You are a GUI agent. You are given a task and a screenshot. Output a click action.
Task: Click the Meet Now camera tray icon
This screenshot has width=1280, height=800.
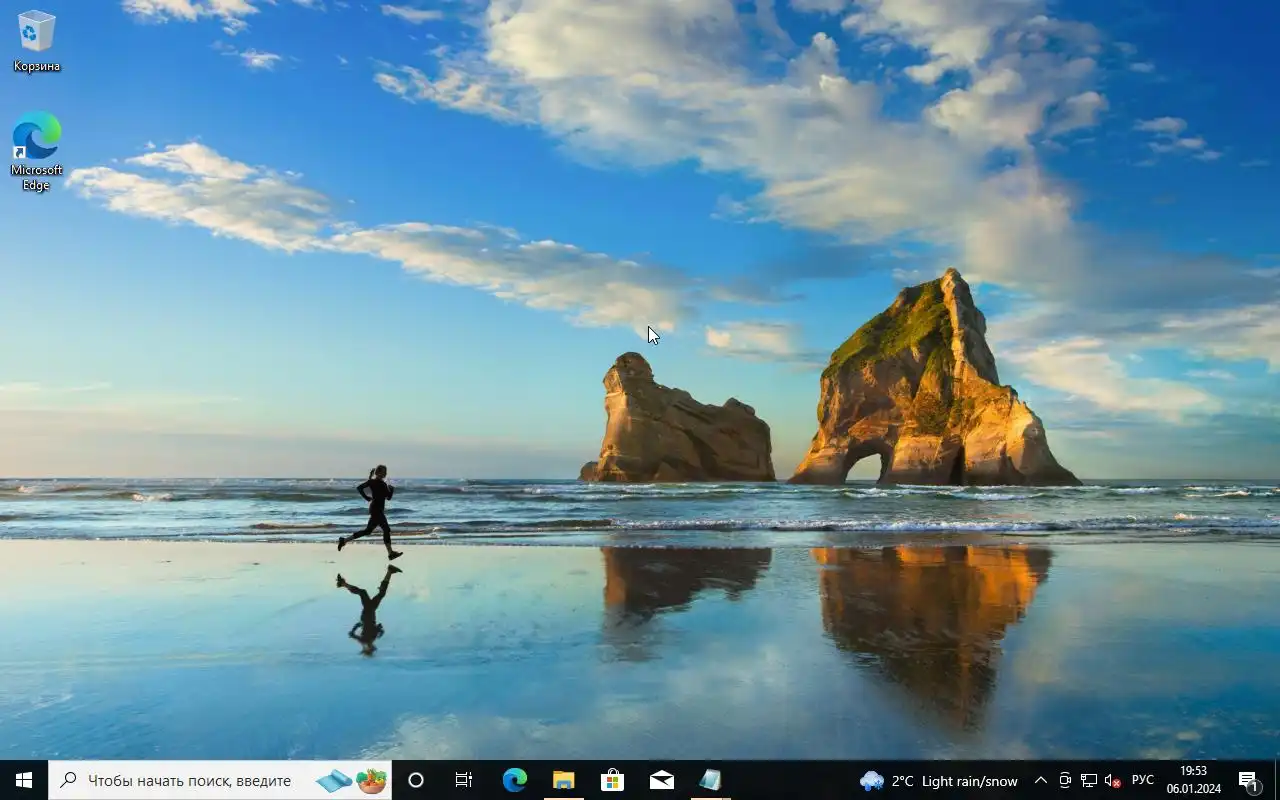coord(1065,781)
